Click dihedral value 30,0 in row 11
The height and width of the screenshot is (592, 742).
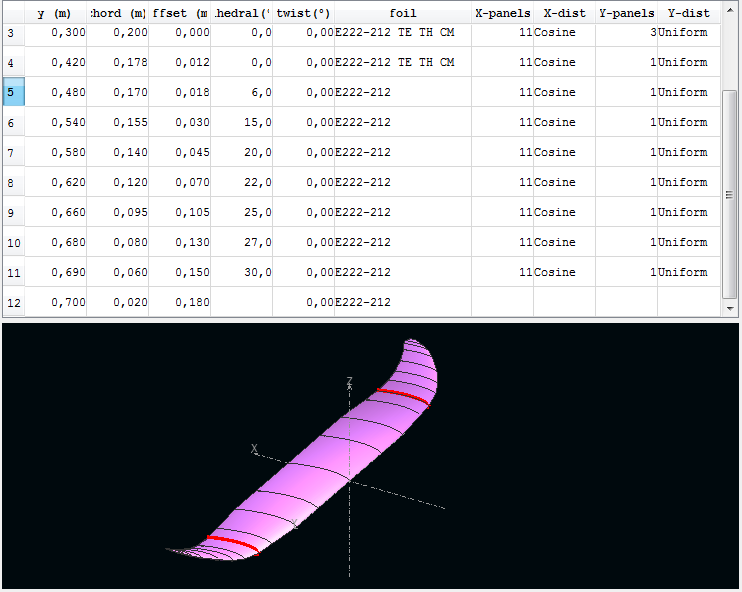[x=241, y=272]
